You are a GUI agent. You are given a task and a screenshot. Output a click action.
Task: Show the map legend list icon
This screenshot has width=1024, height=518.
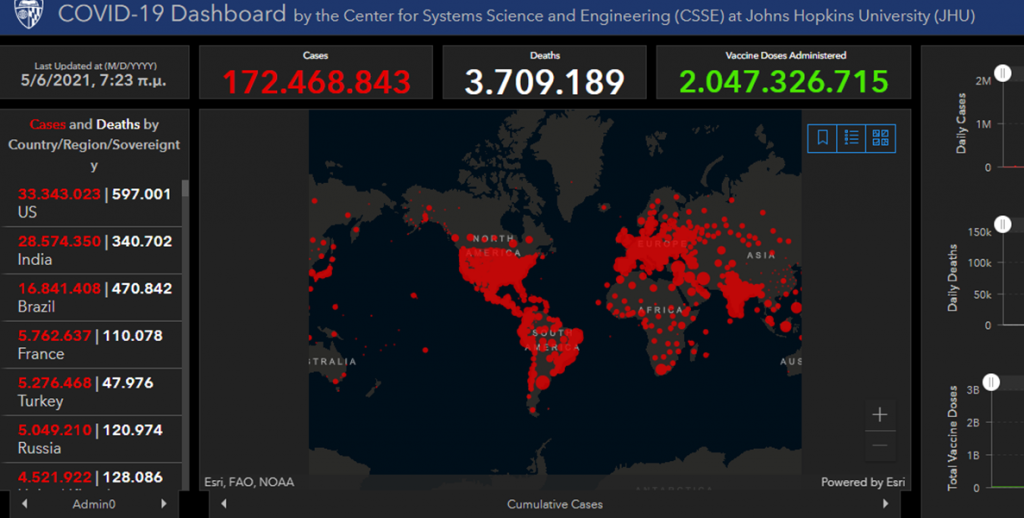coord(852,138)
